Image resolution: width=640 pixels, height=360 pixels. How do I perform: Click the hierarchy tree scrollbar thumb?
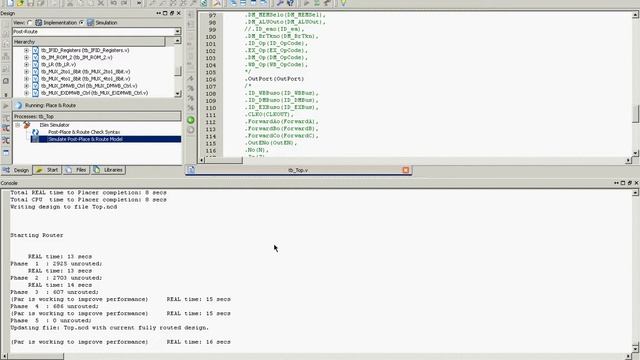tap(178, 71)
